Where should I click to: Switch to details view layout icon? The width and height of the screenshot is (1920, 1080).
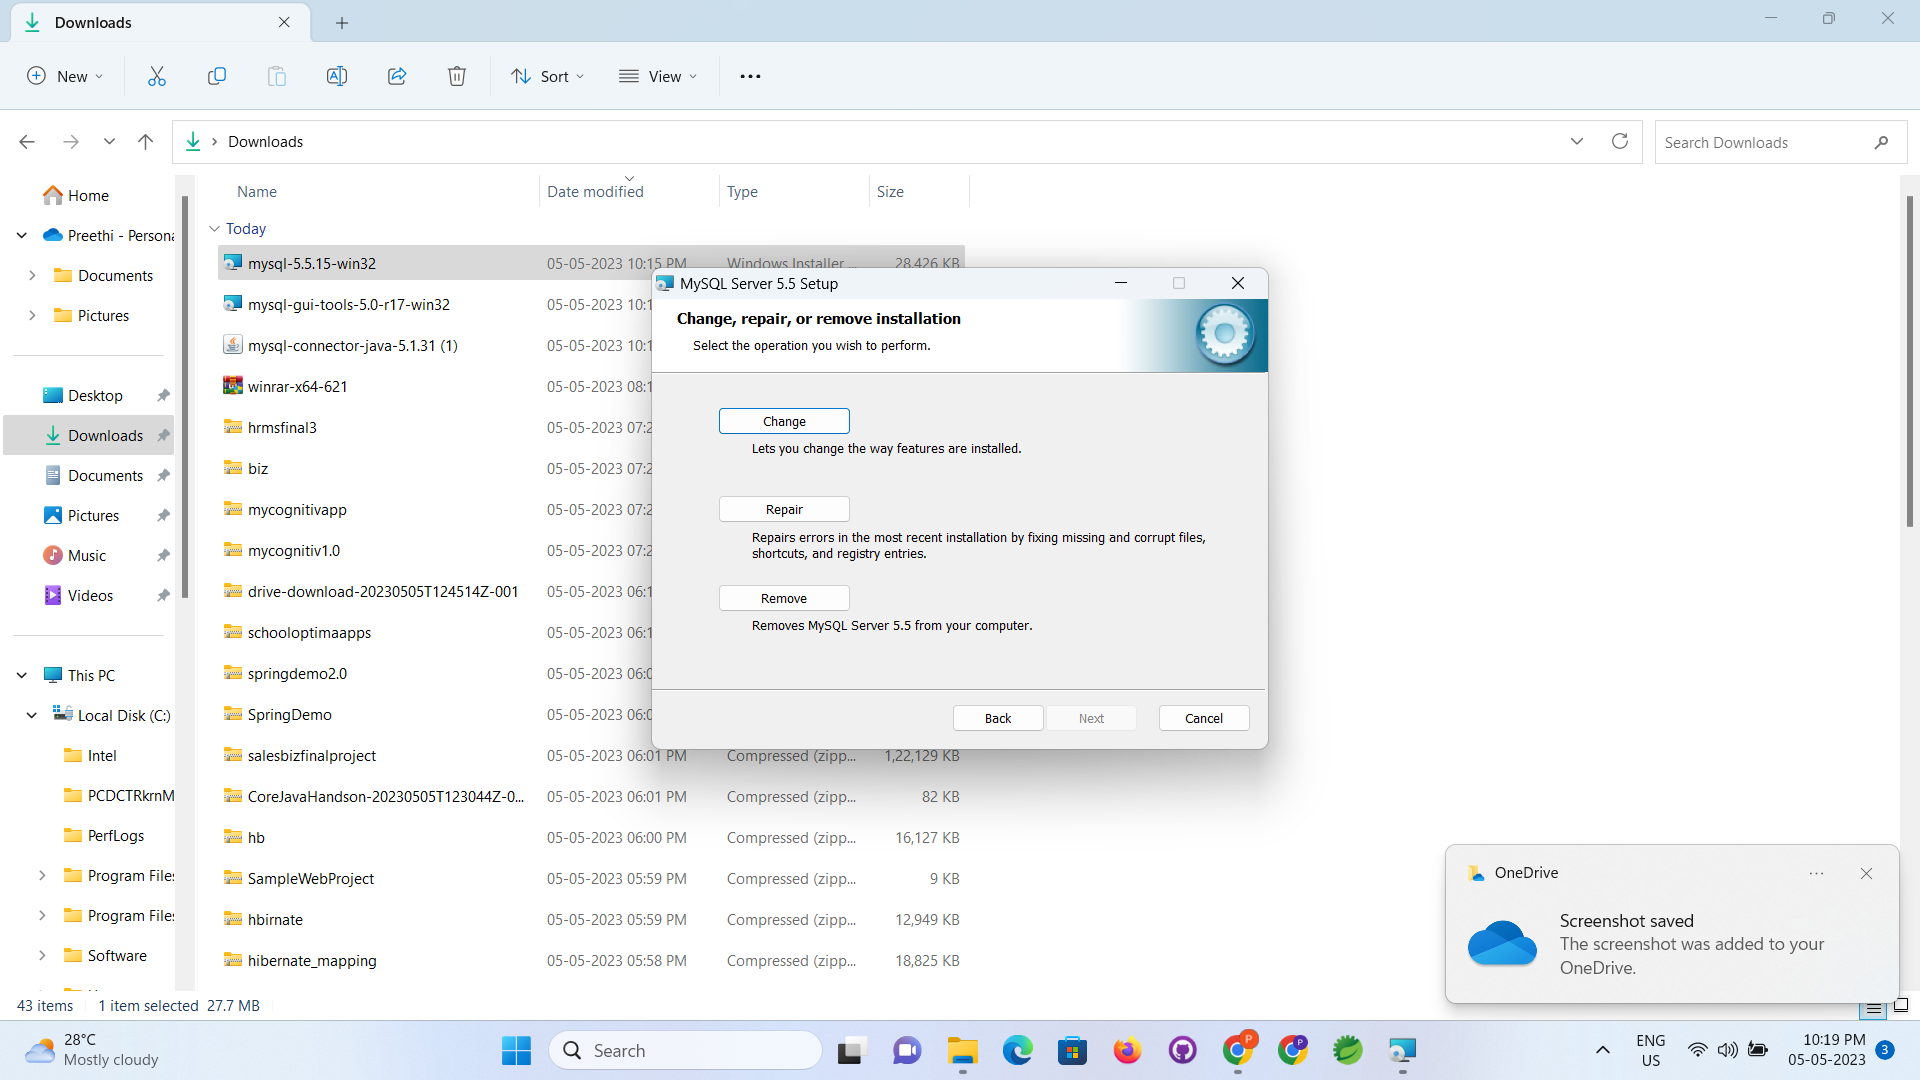[x=1874, y=1007]
